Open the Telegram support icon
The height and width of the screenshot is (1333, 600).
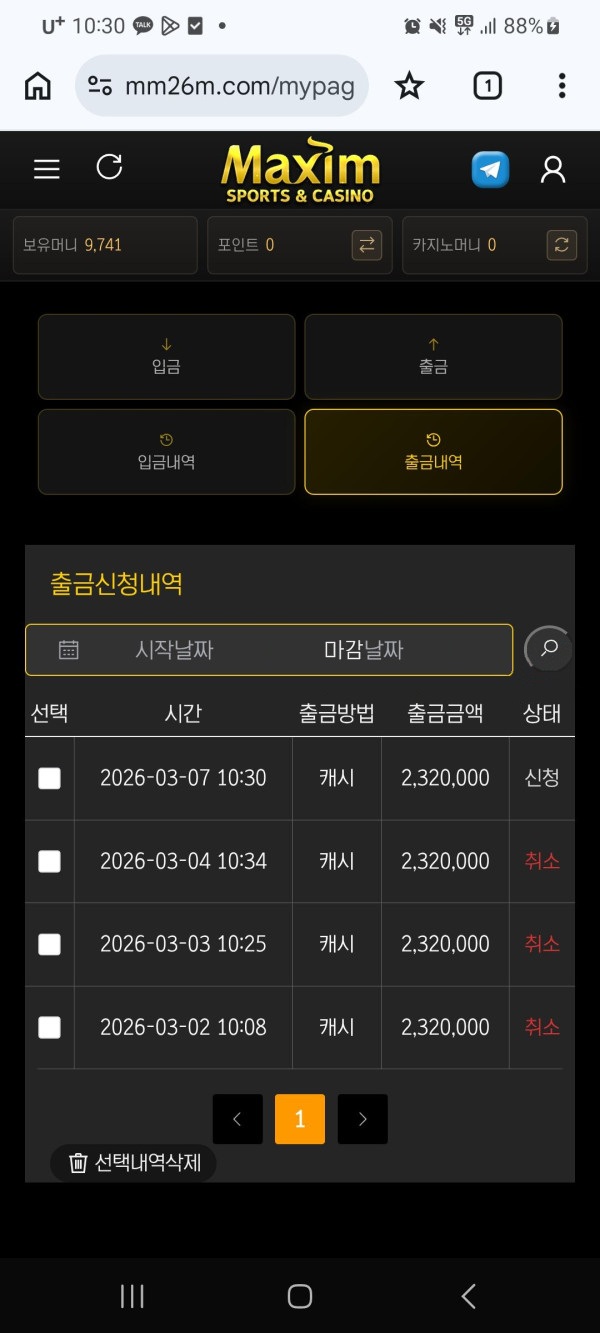[490, 169]
